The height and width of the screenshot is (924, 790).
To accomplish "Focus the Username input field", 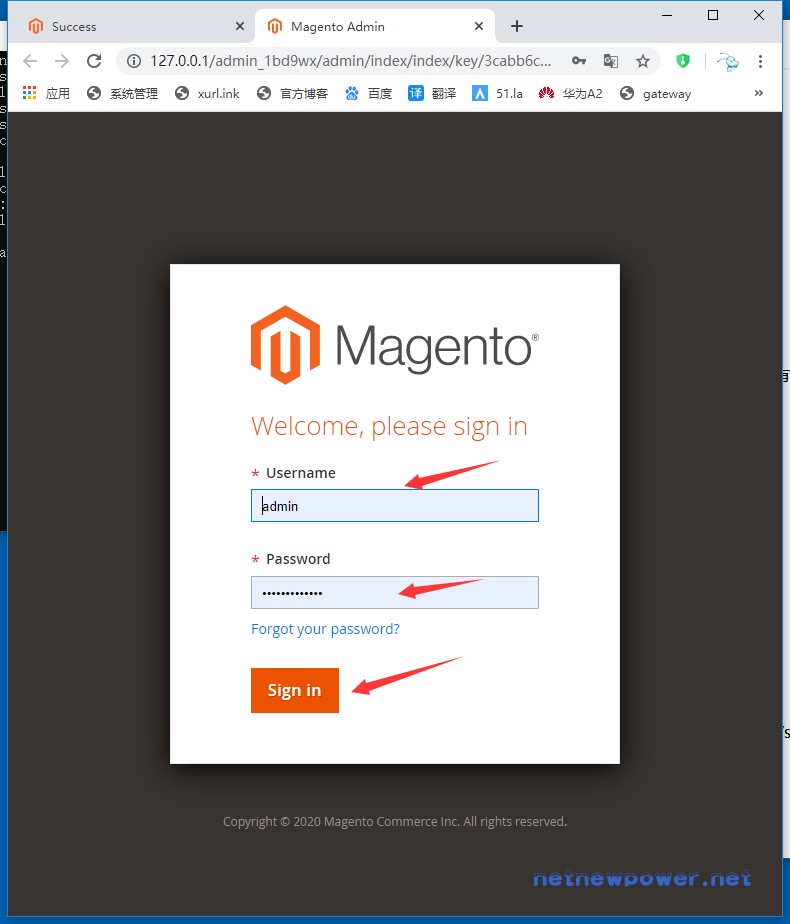I will [395, 506].
